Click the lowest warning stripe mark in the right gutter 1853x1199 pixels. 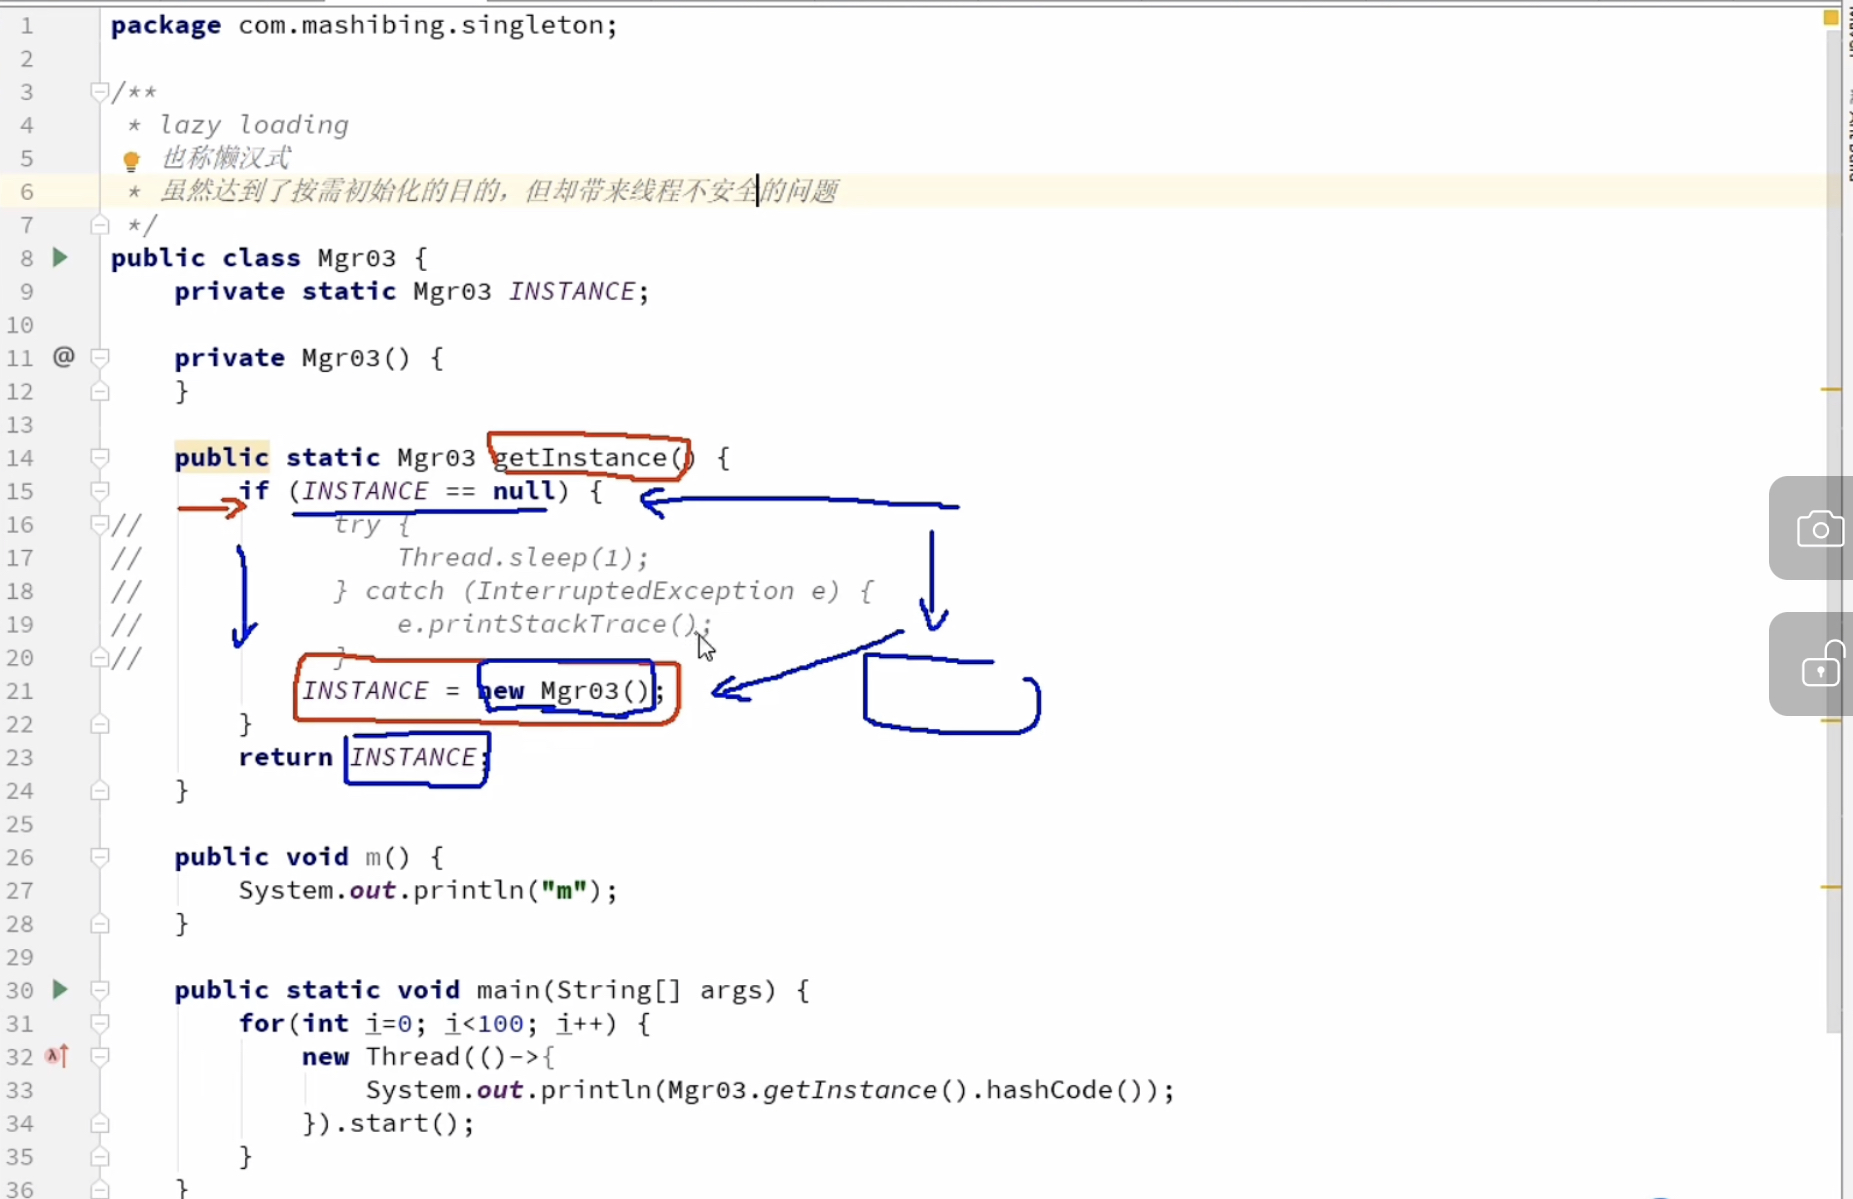coord(1831,887)
